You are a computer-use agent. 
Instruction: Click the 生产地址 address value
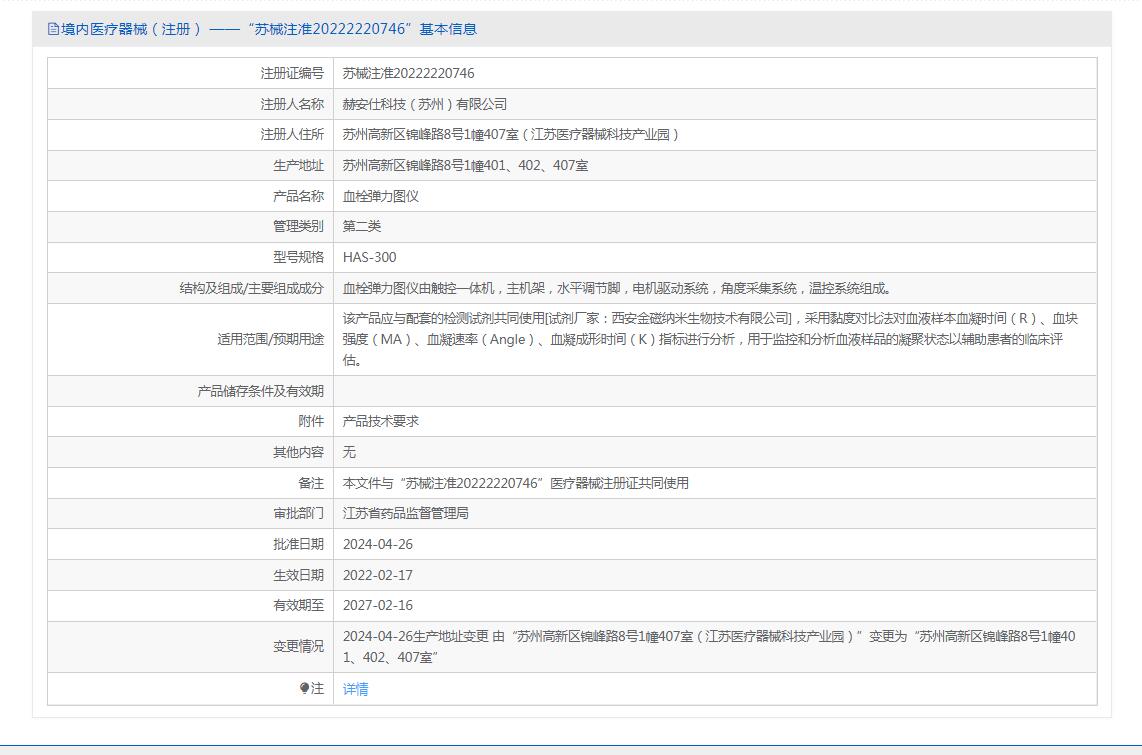[x=465, y=165]
